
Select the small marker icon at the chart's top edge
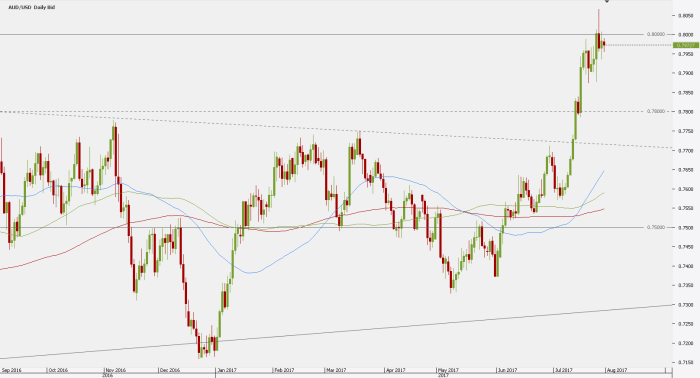(x=607, y=1)
